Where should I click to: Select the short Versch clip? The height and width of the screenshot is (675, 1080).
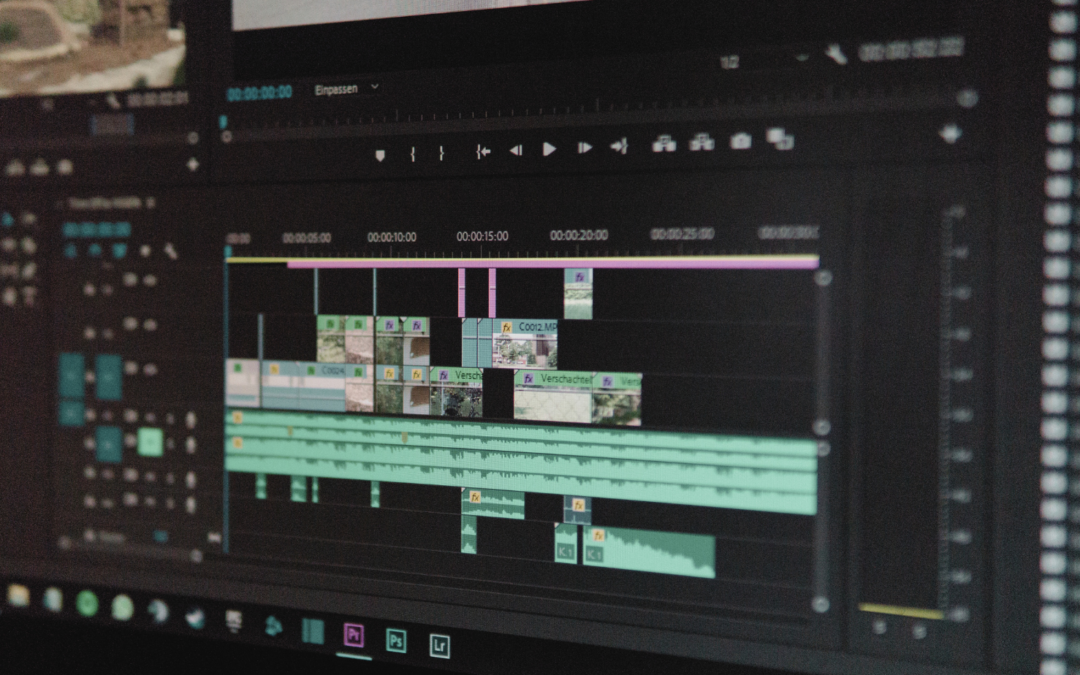[456, 392]
